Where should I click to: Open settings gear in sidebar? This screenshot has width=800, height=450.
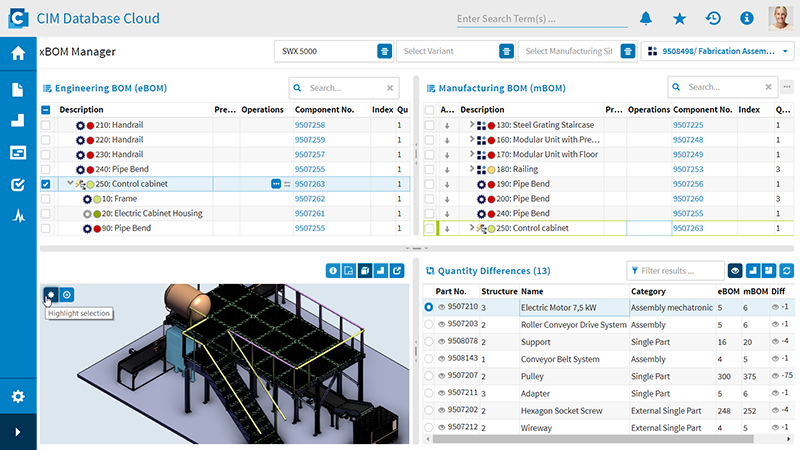pos(18,397)
